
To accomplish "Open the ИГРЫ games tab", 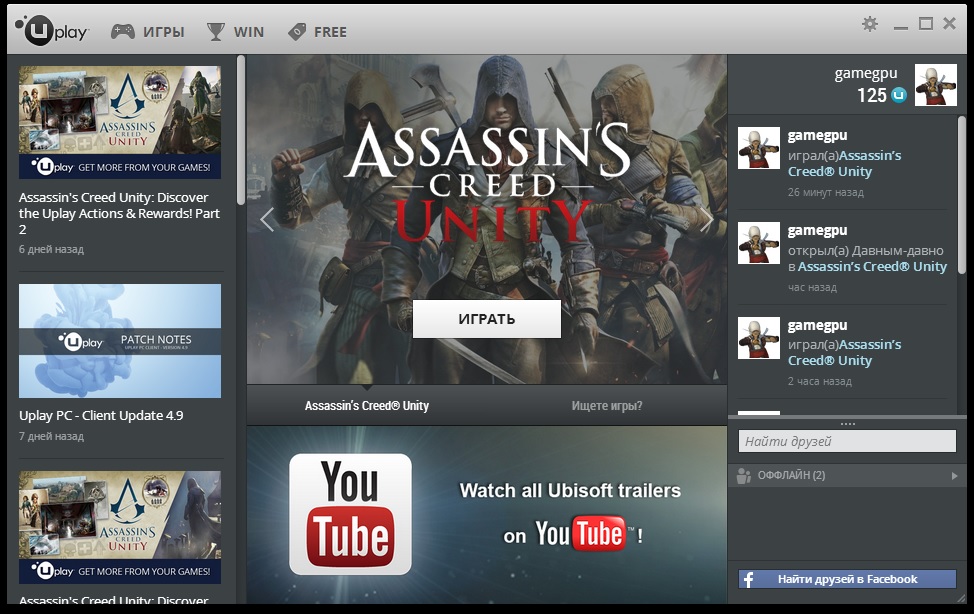I will (148, 32).
